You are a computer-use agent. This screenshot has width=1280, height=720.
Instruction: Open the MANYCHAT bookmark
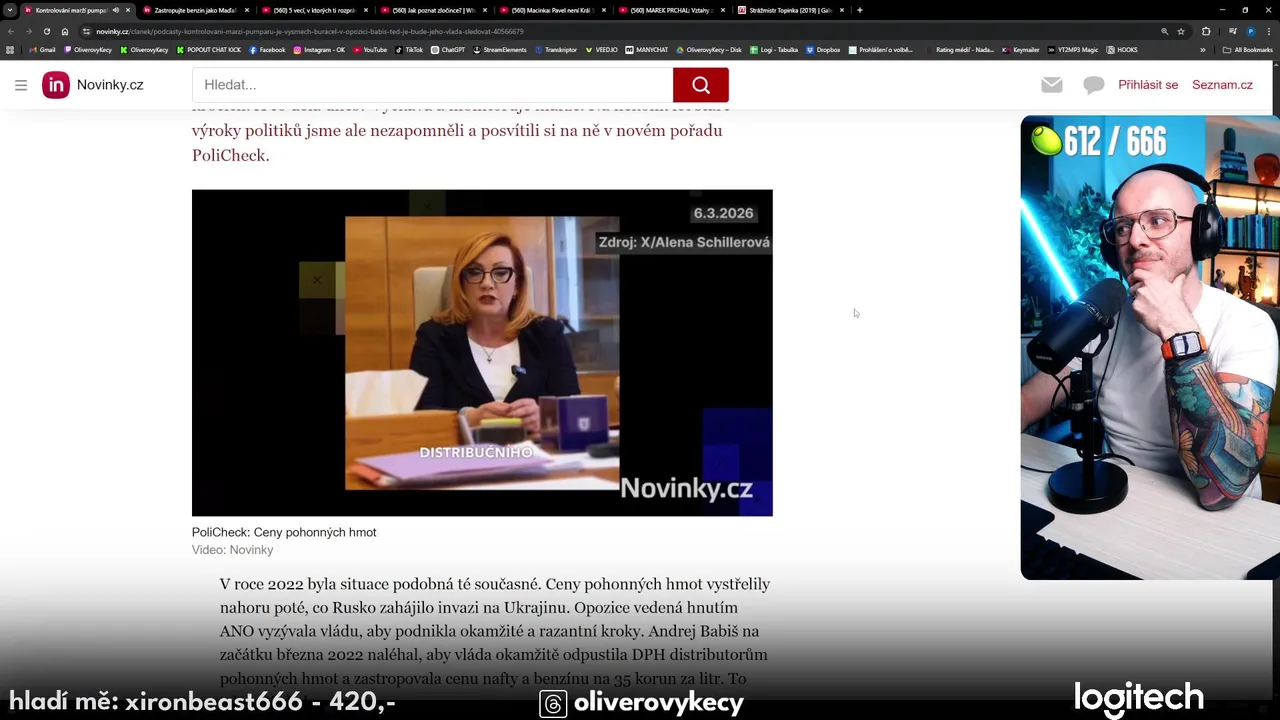point(646,50)
